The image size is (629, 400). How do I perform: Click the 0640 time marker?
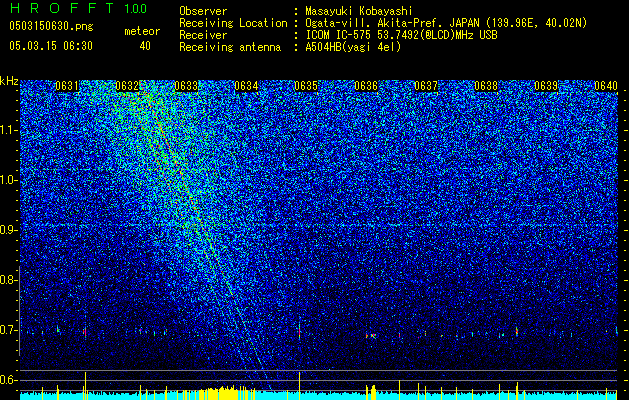tap(606, 86)
